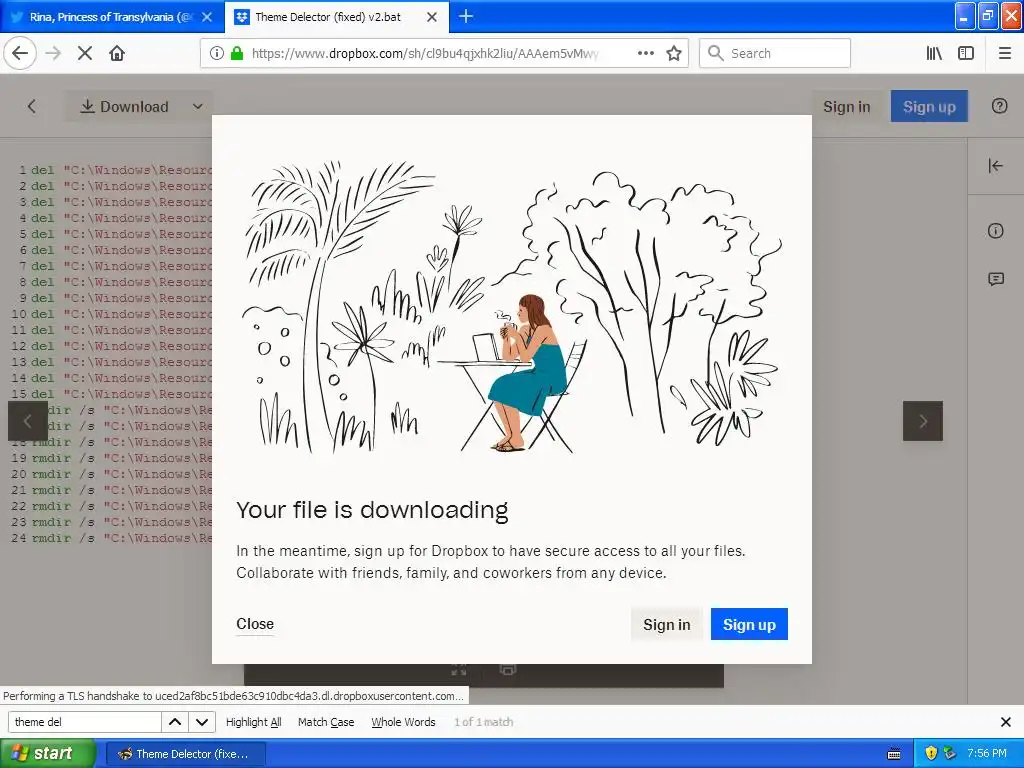Stop loading the page

click(x=85, y=53)
